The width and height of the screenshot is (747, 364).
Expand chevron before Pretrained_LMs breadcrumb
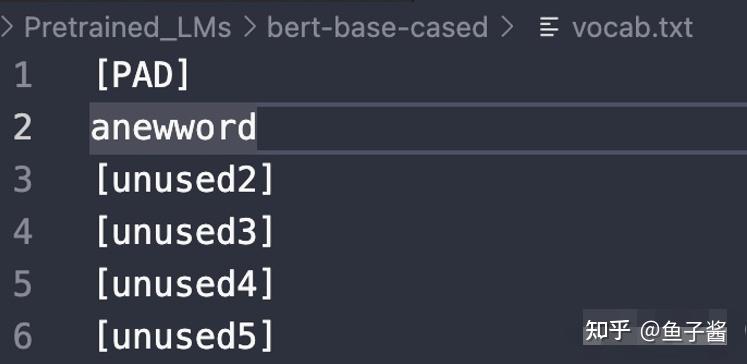pos(6,28)
